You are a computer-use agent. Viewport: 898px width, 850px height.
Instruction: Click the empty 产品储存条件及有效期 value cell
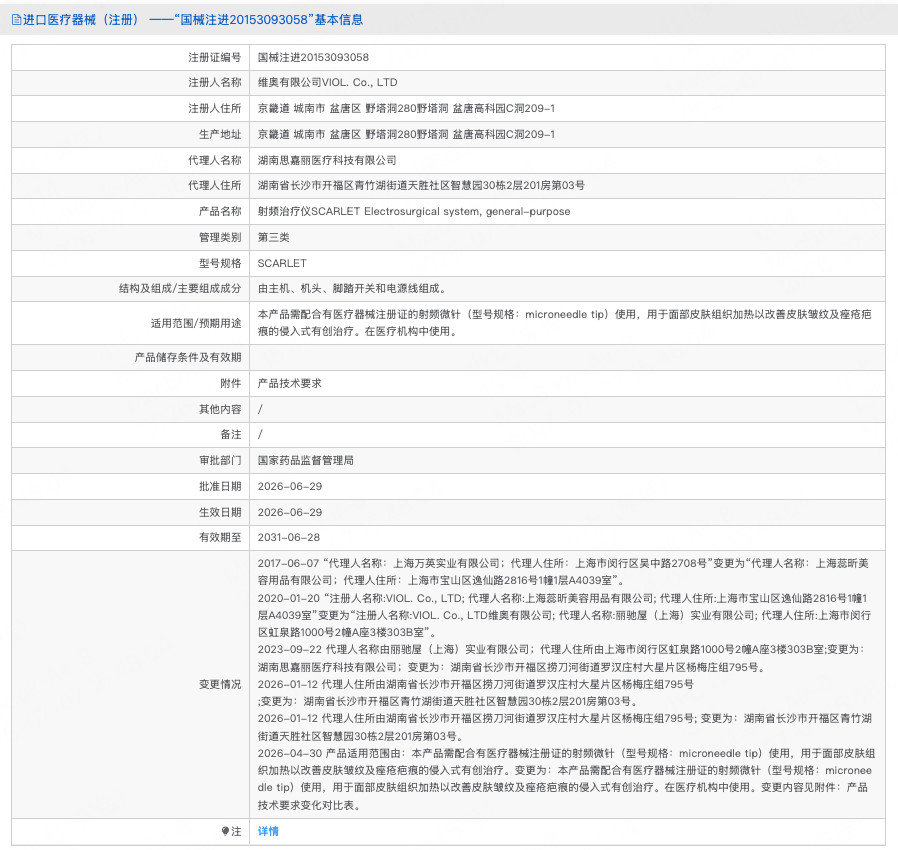click(x=567, y=357)
